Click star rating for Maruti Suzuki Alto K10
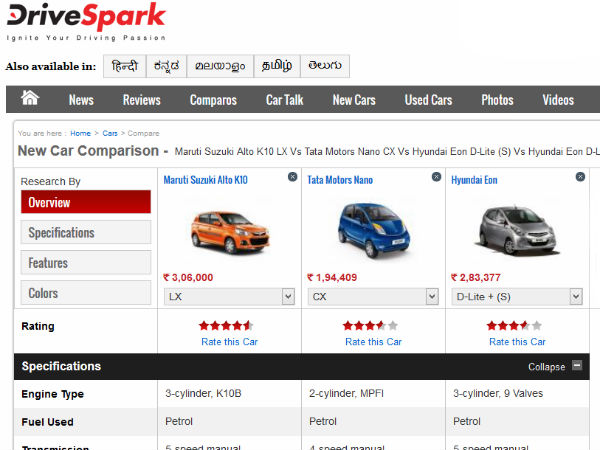 (x=226, y=326)
